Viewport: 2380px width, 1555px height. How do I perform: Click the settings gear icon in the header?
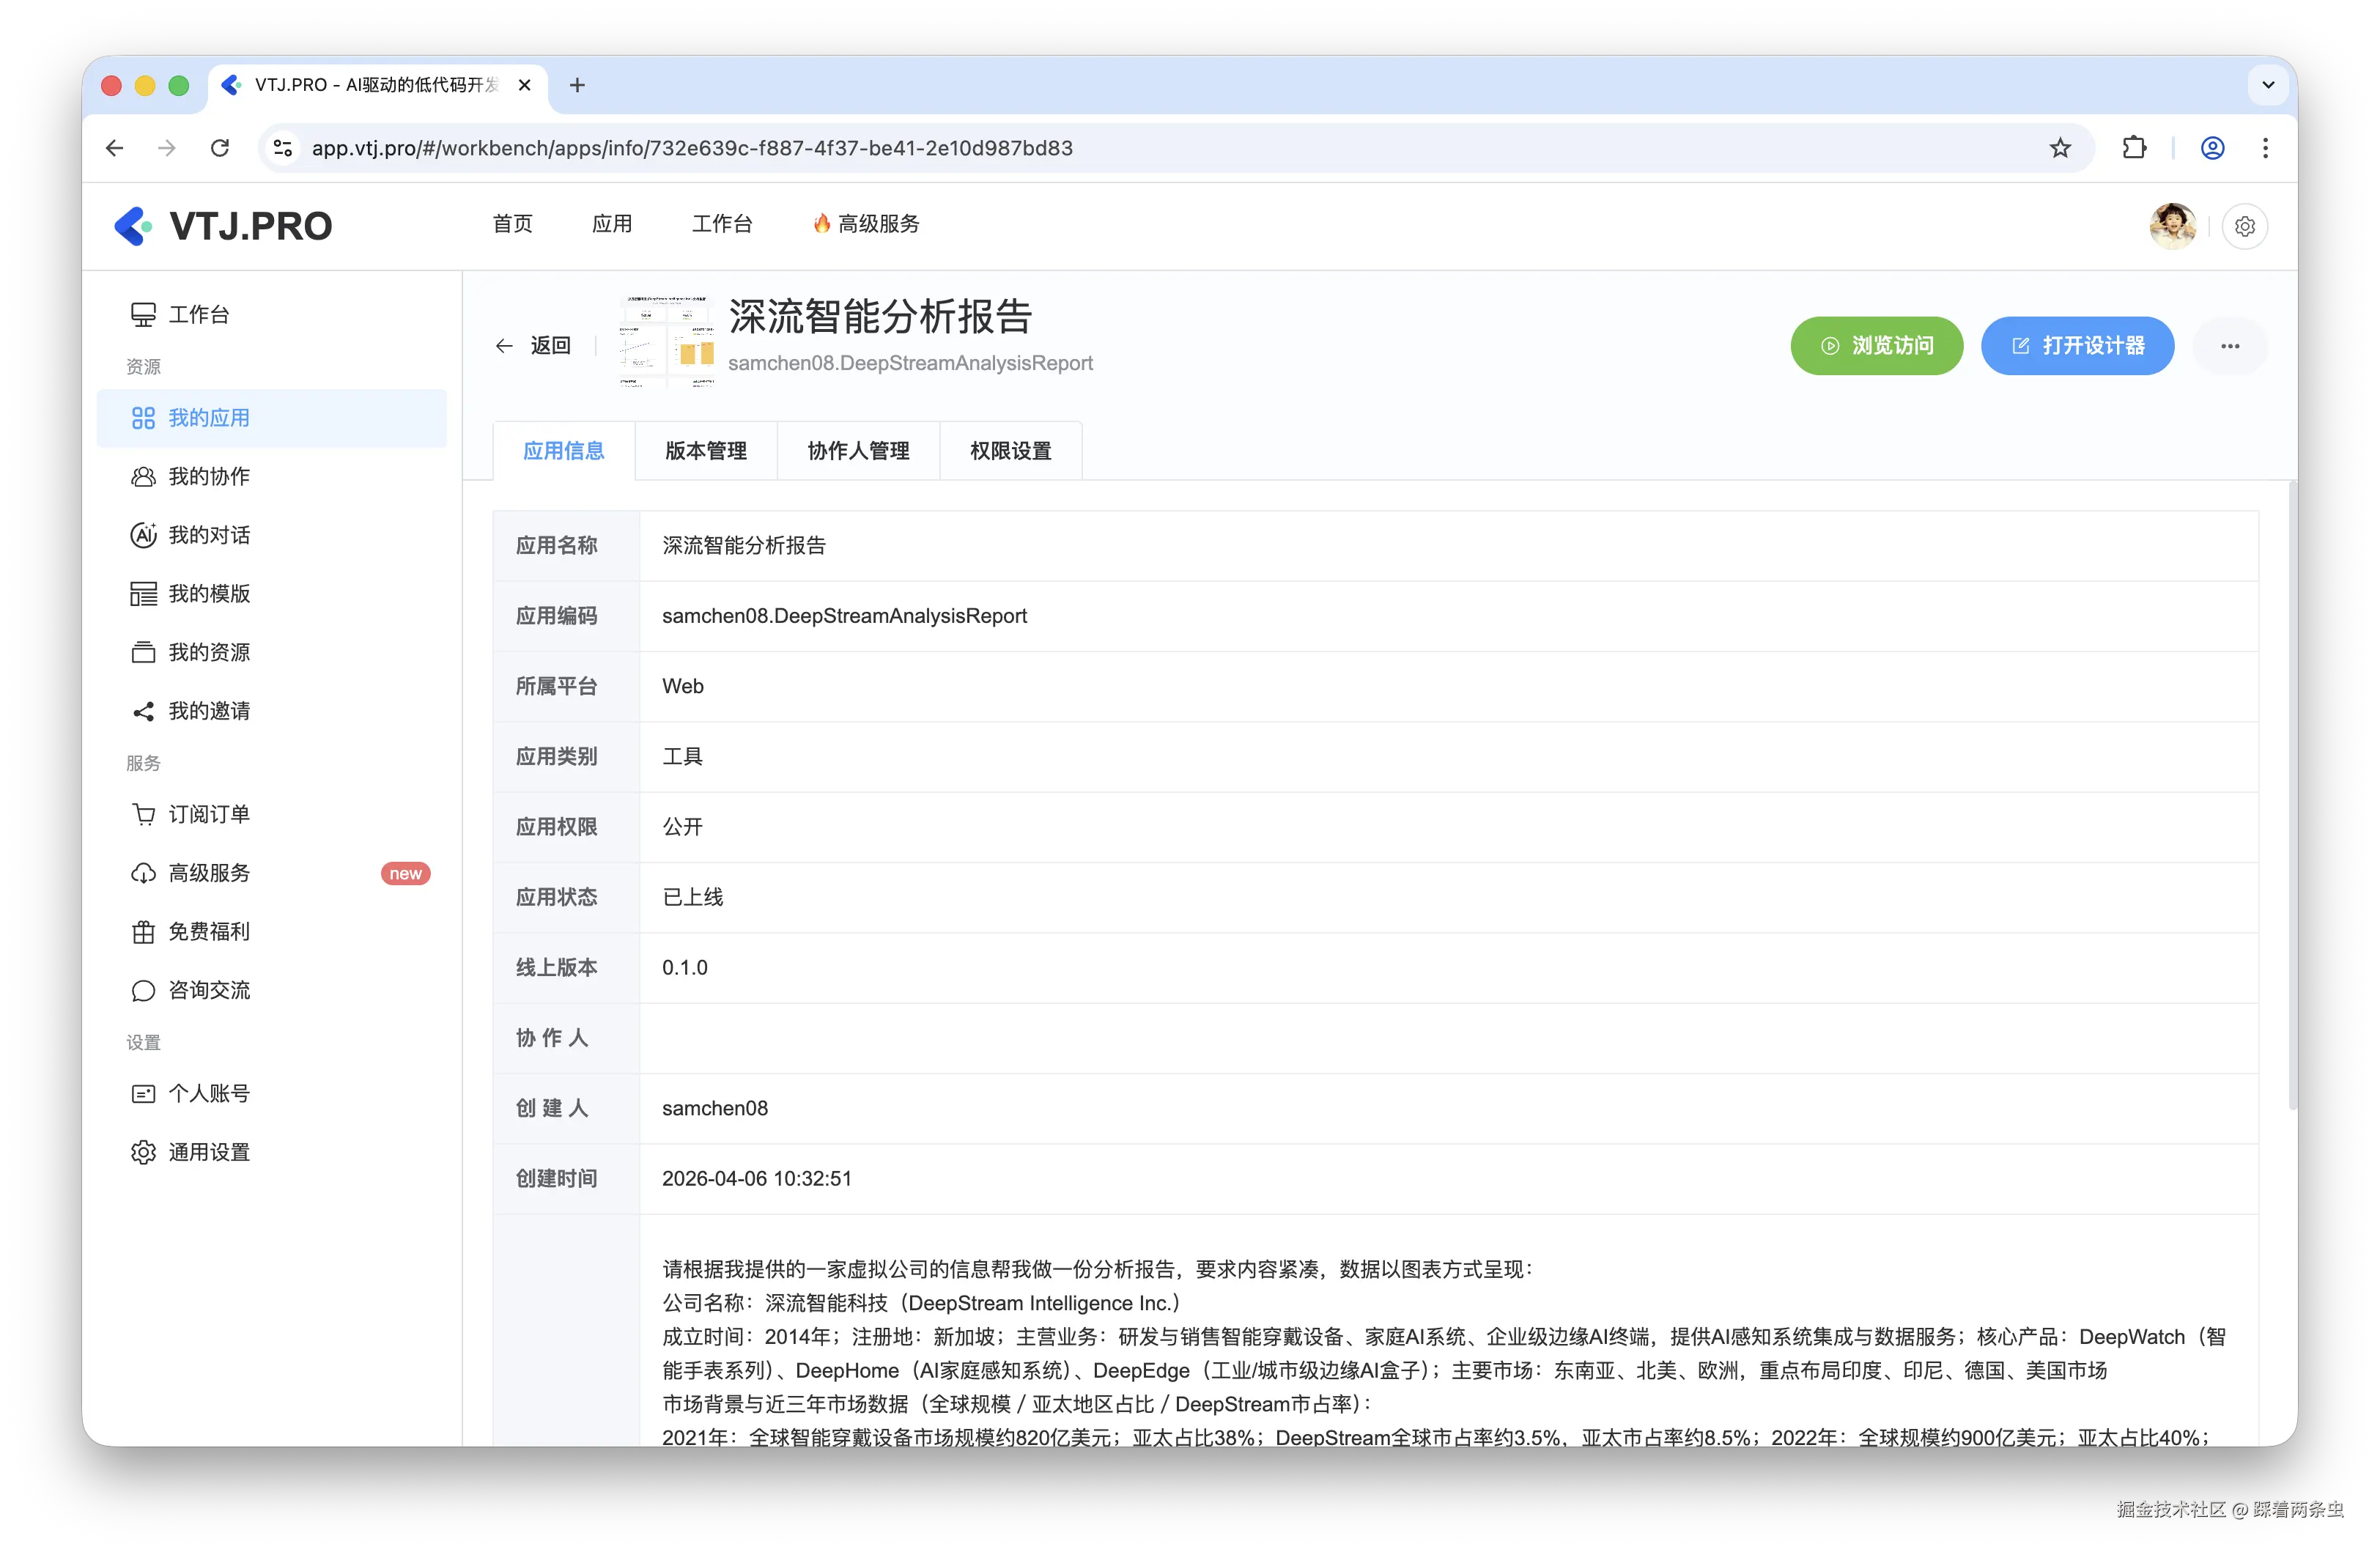coord(2244,226)
